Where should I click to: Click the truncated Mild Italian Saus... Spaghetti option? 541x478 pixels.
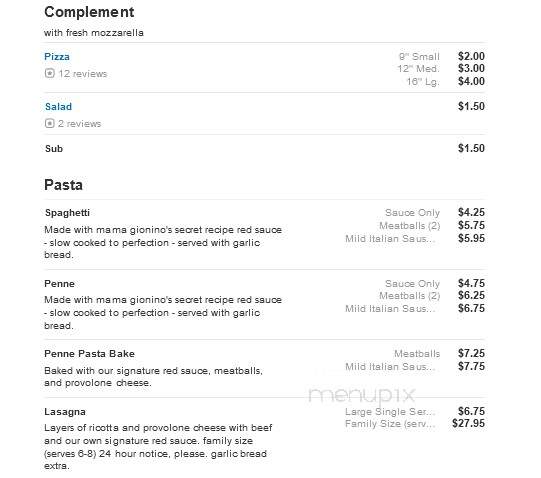click(390, 238)
